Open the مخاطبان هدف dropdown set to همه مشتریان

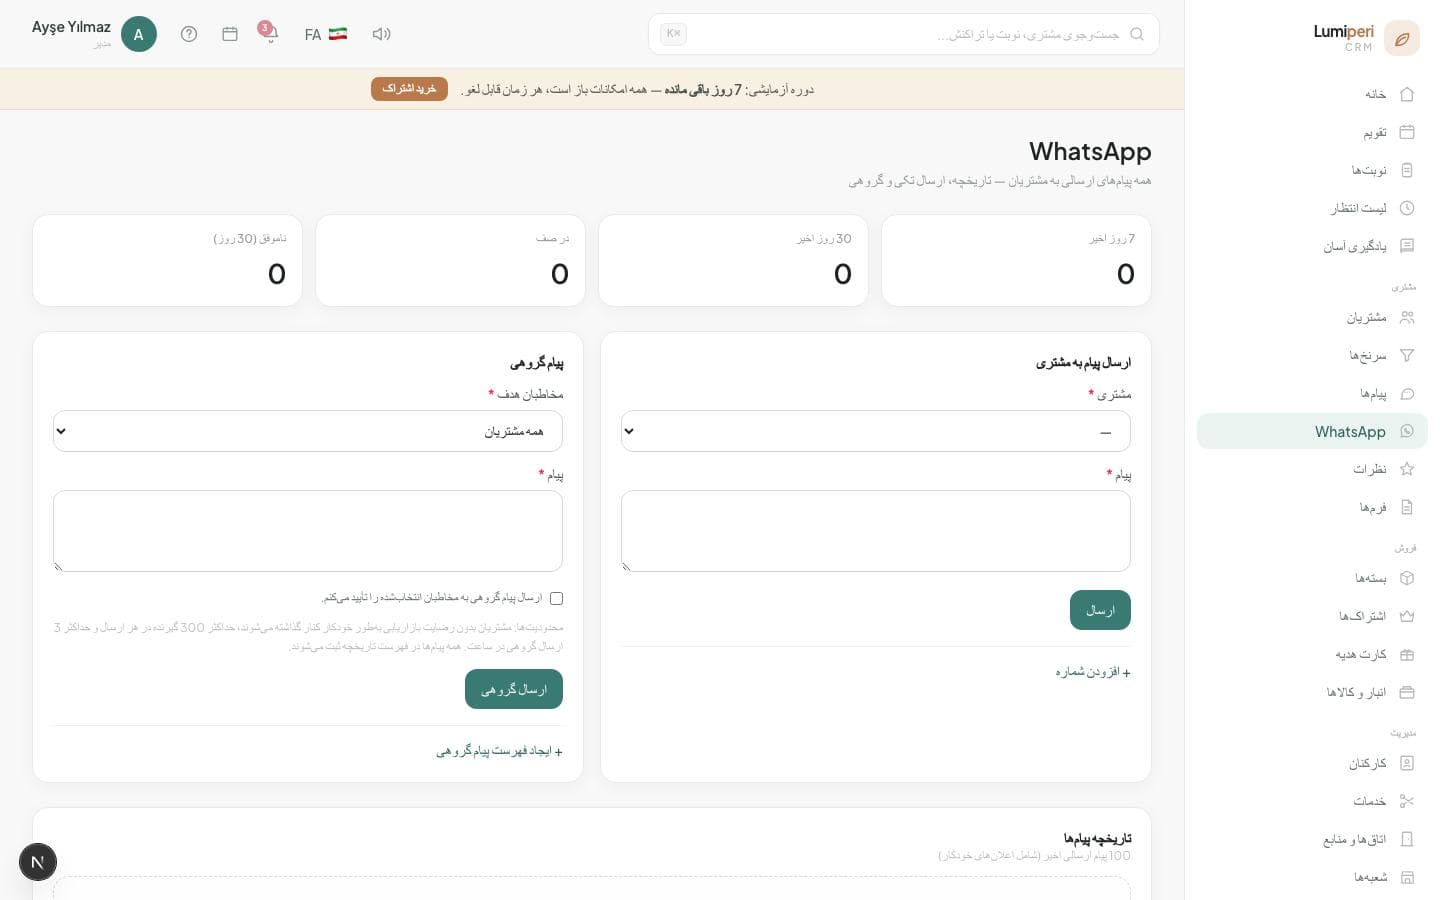point(308,431)
